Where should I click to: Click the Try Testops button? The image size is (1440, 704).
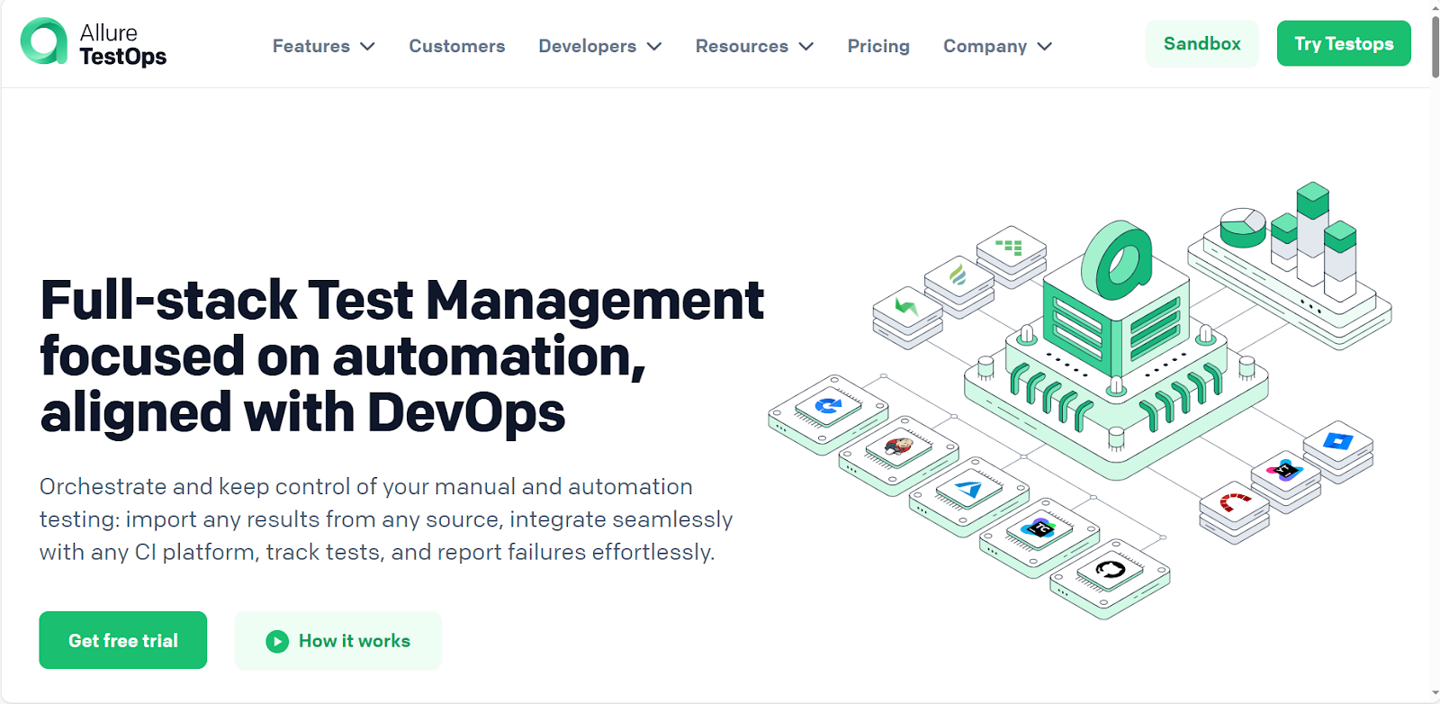coord(1344,44)
